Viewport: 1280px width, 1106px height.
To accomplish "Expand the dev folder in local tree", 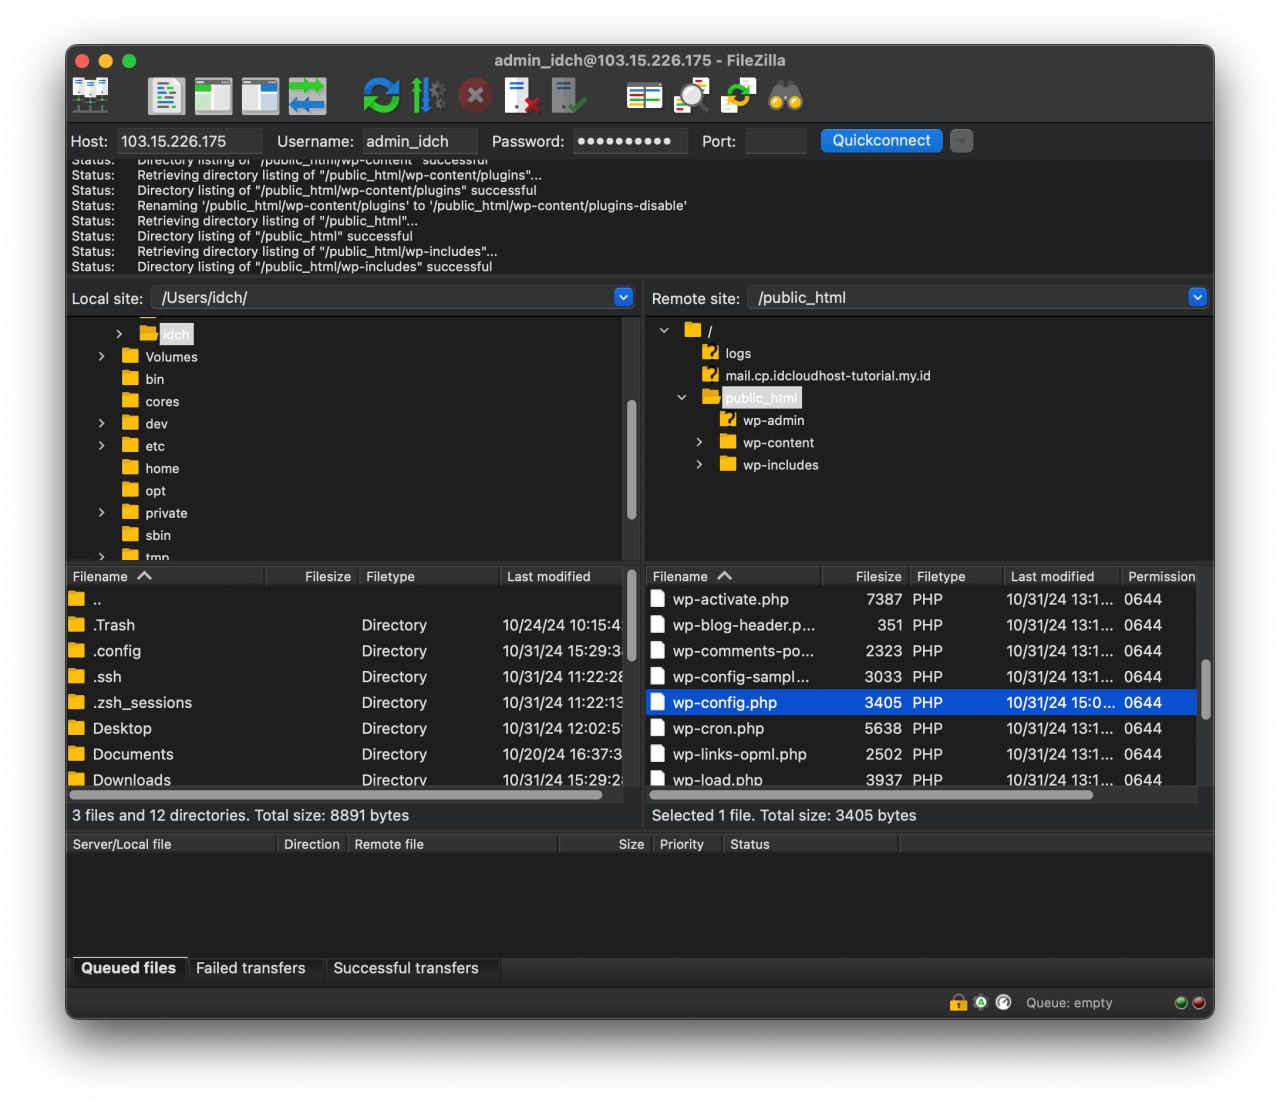I will click(101, 423).
